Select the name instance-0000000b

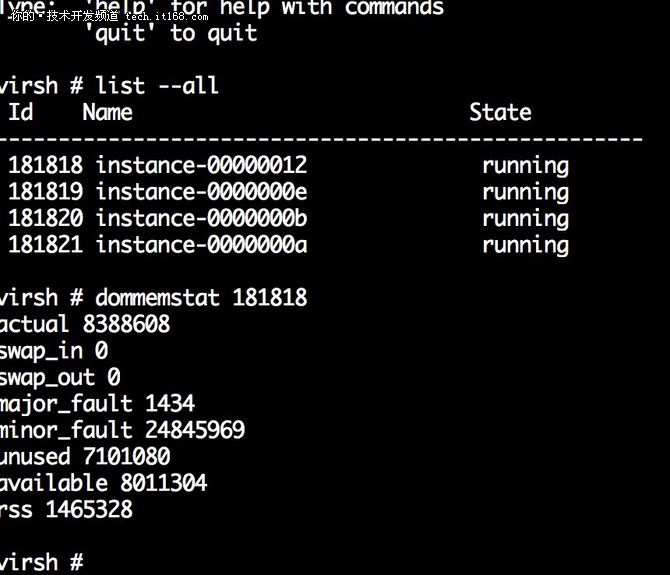coord(201,218)
